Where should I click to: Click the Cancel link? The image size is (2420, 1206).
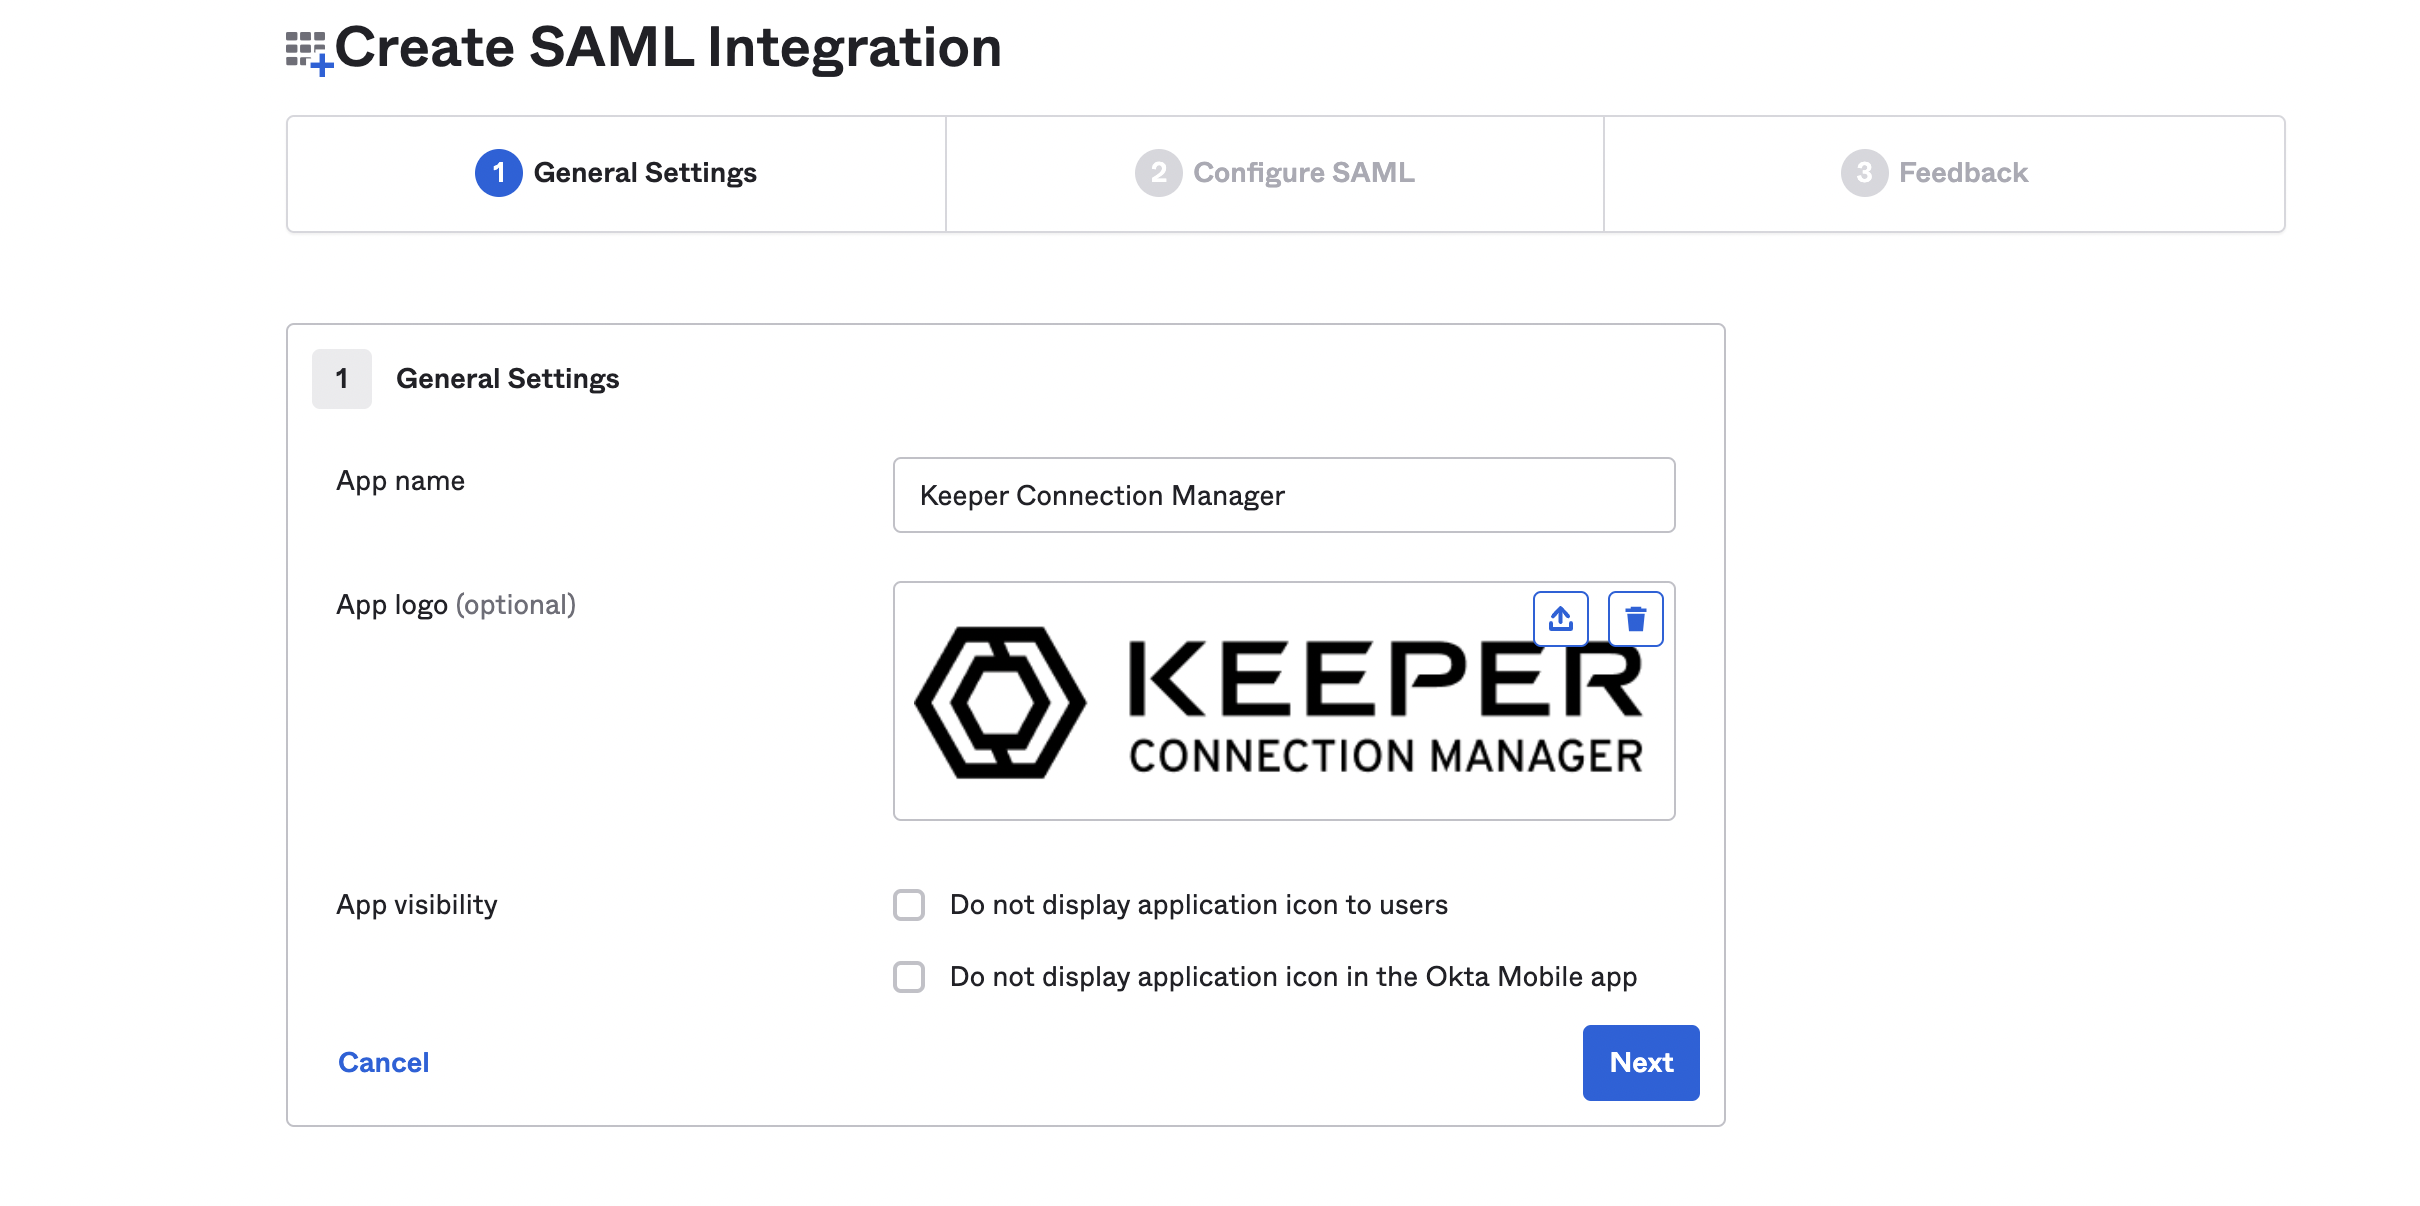tap(383, 1062)
